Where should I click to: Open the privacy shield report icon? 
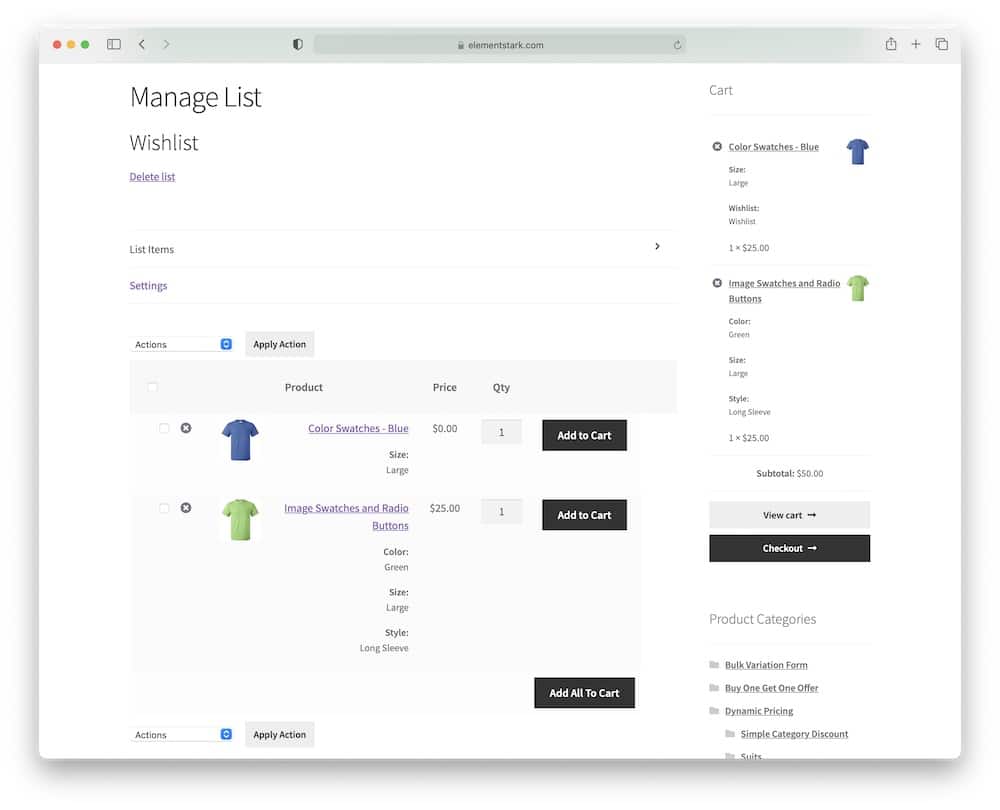click(297, 44)
